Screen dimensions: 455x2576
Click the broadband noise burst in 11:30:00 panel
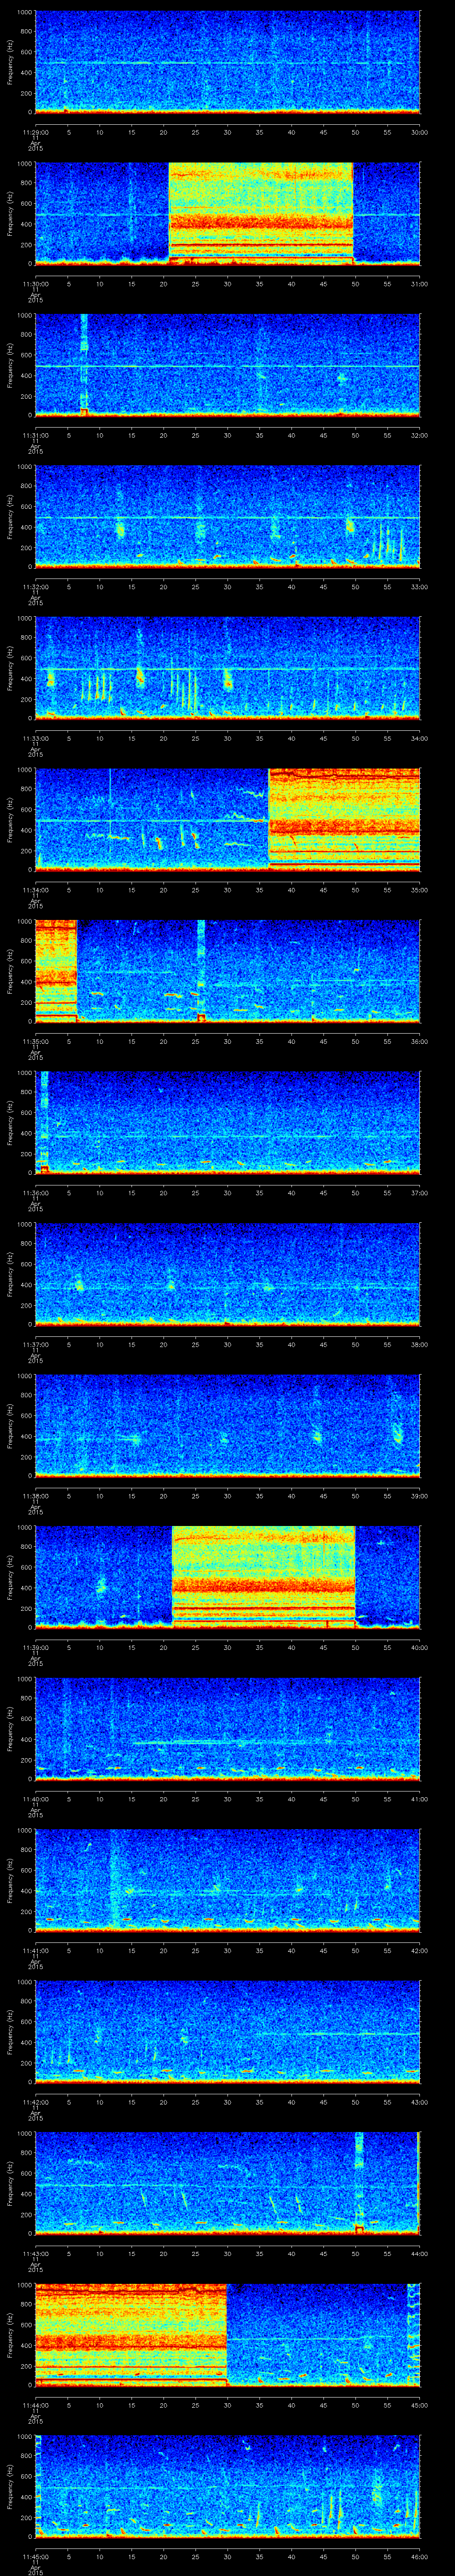pos(261,213)
